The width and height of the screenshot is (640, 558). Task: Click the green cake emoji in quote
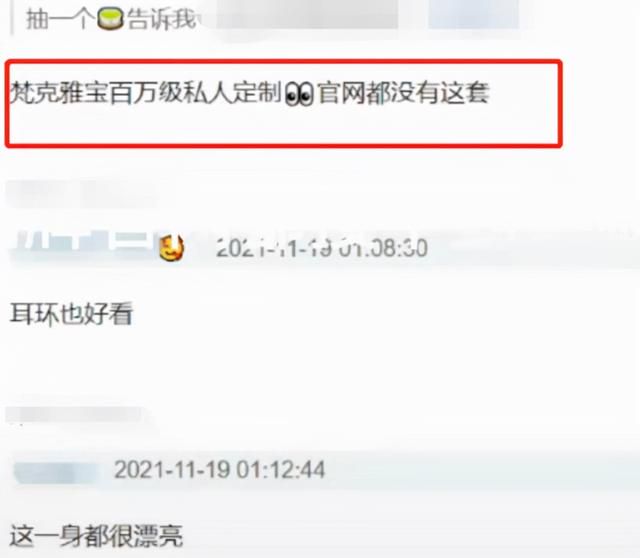point(110,19)
